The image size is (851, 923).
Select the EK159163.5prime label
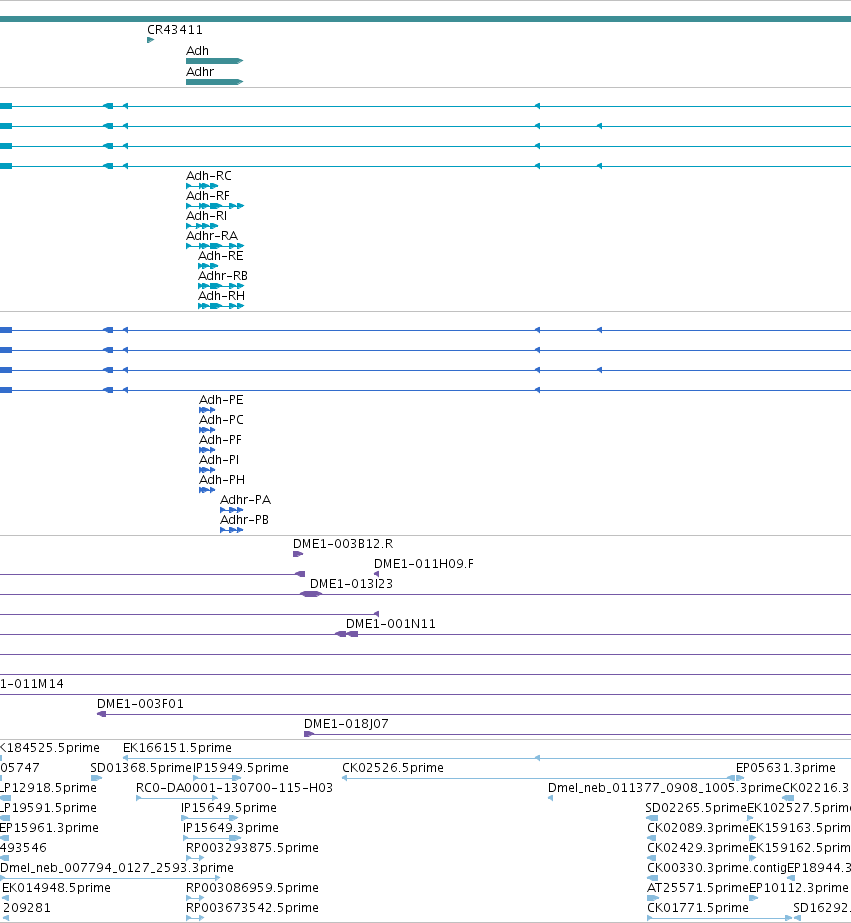click(x=800, y=828)
